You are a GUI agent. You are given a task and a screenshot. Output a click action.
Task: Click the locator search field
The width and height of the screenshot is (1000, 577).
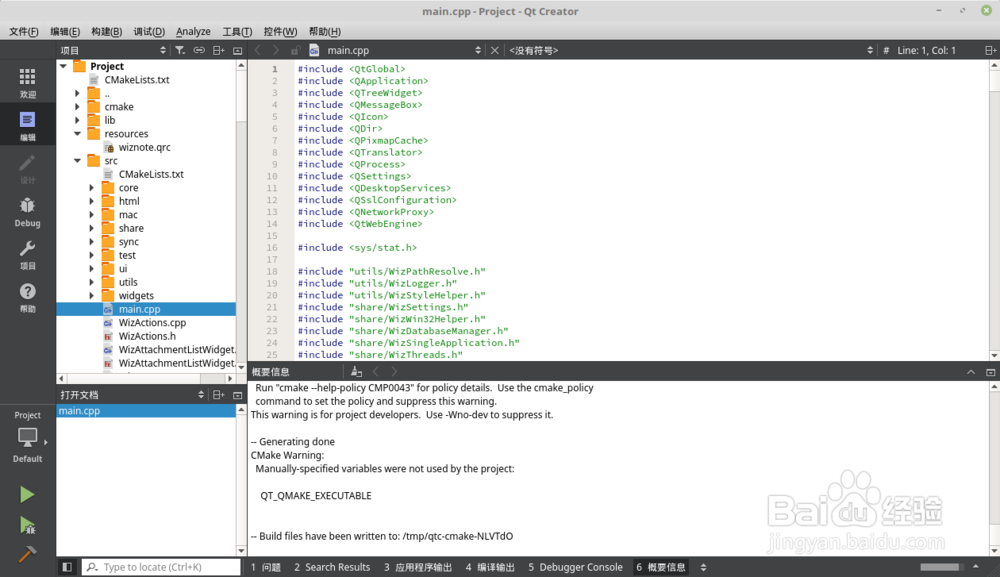(161, 567)
